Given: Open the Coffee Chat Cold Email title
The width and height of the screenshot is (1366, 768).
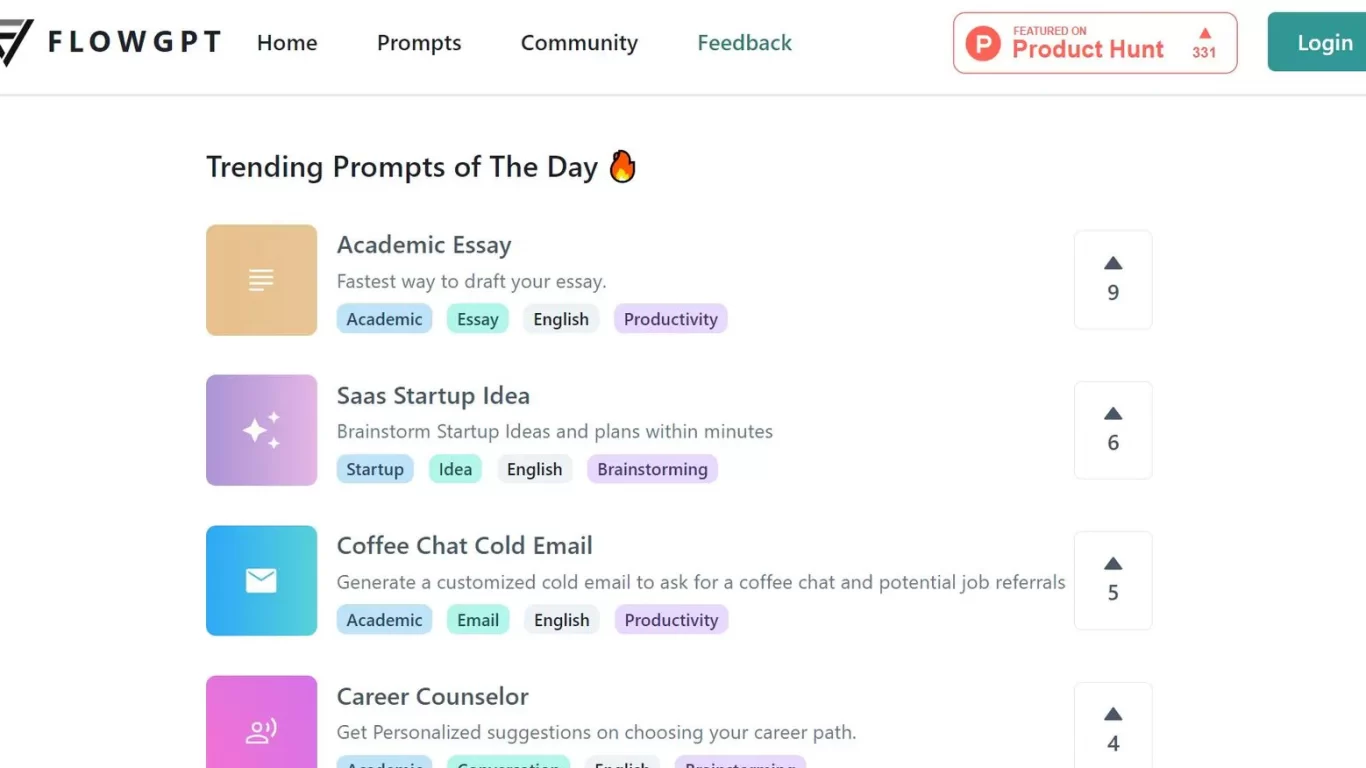Looking at the screenshot, I should pos(465,546).
